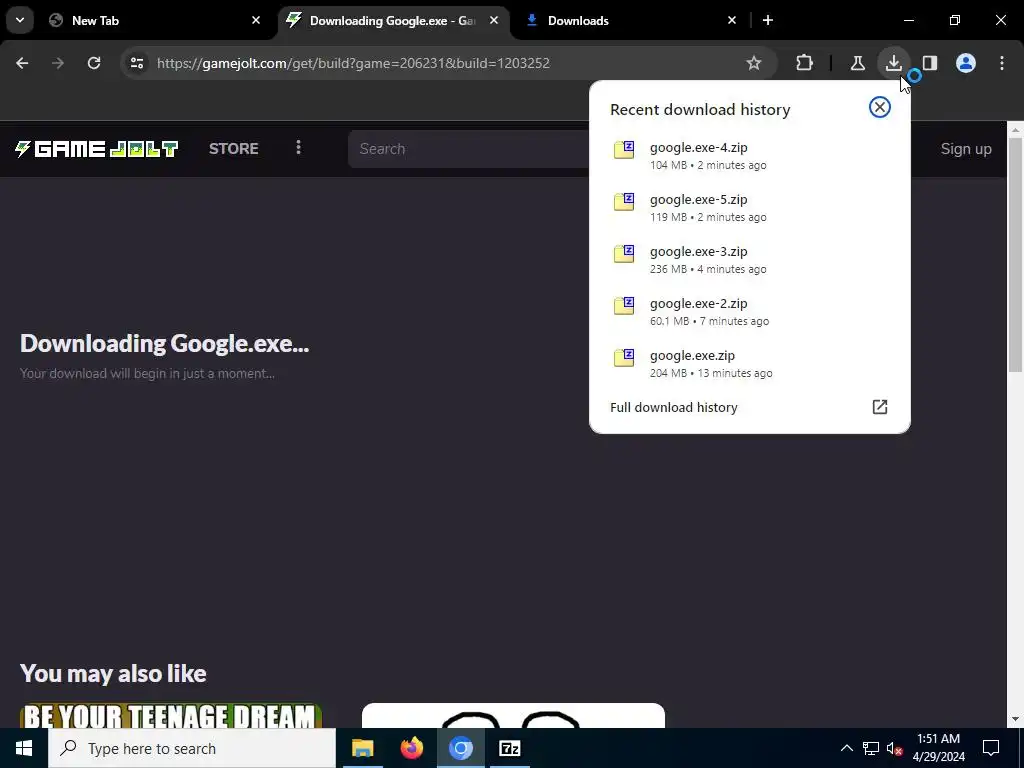Open the Windows Start menu
The width and height of the screenshot is (1024, 768).
click(24, 748)
